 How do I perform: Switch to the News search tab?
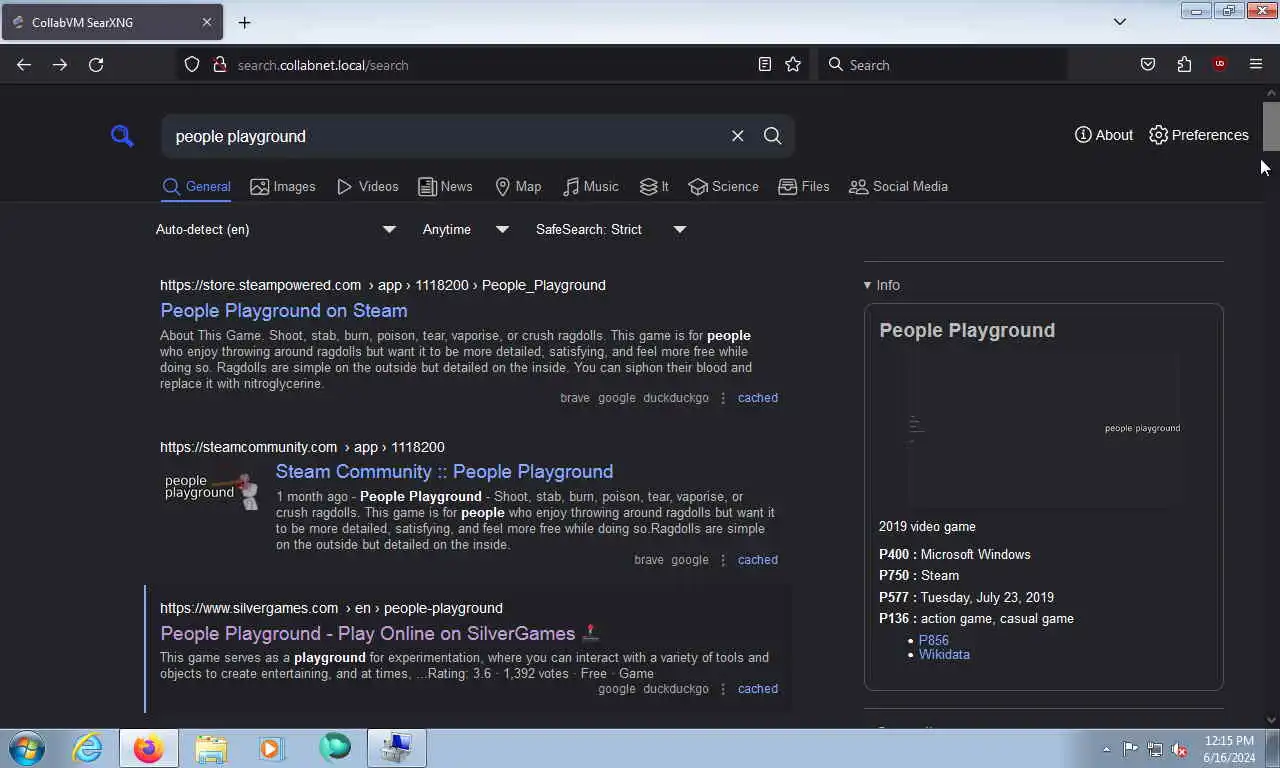tap(445, 186)
